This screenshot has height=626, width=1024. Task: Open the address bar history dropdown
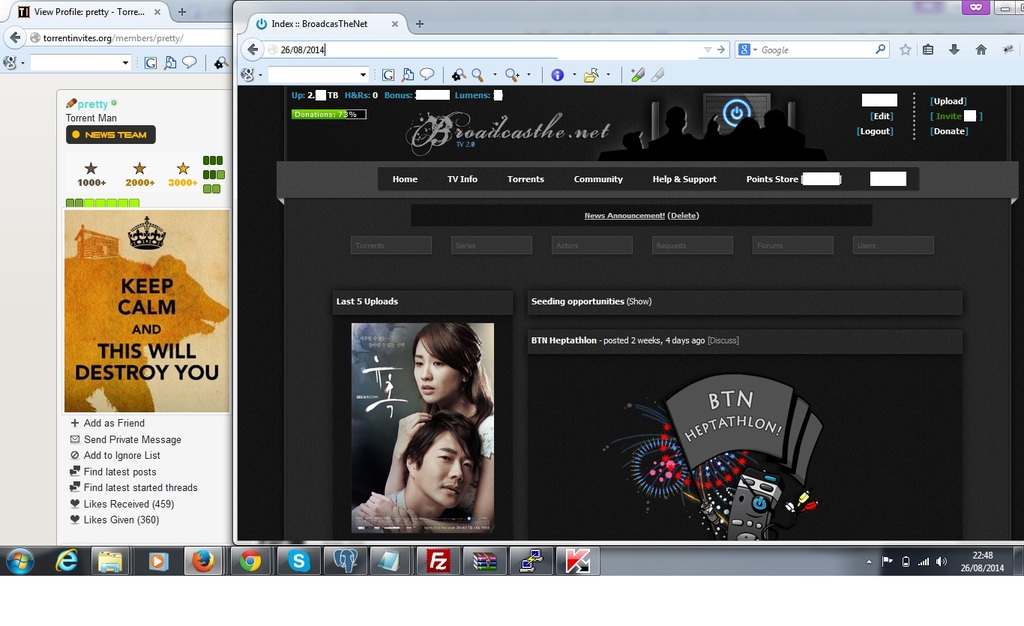pyautogui.click(x=707, y=50)
